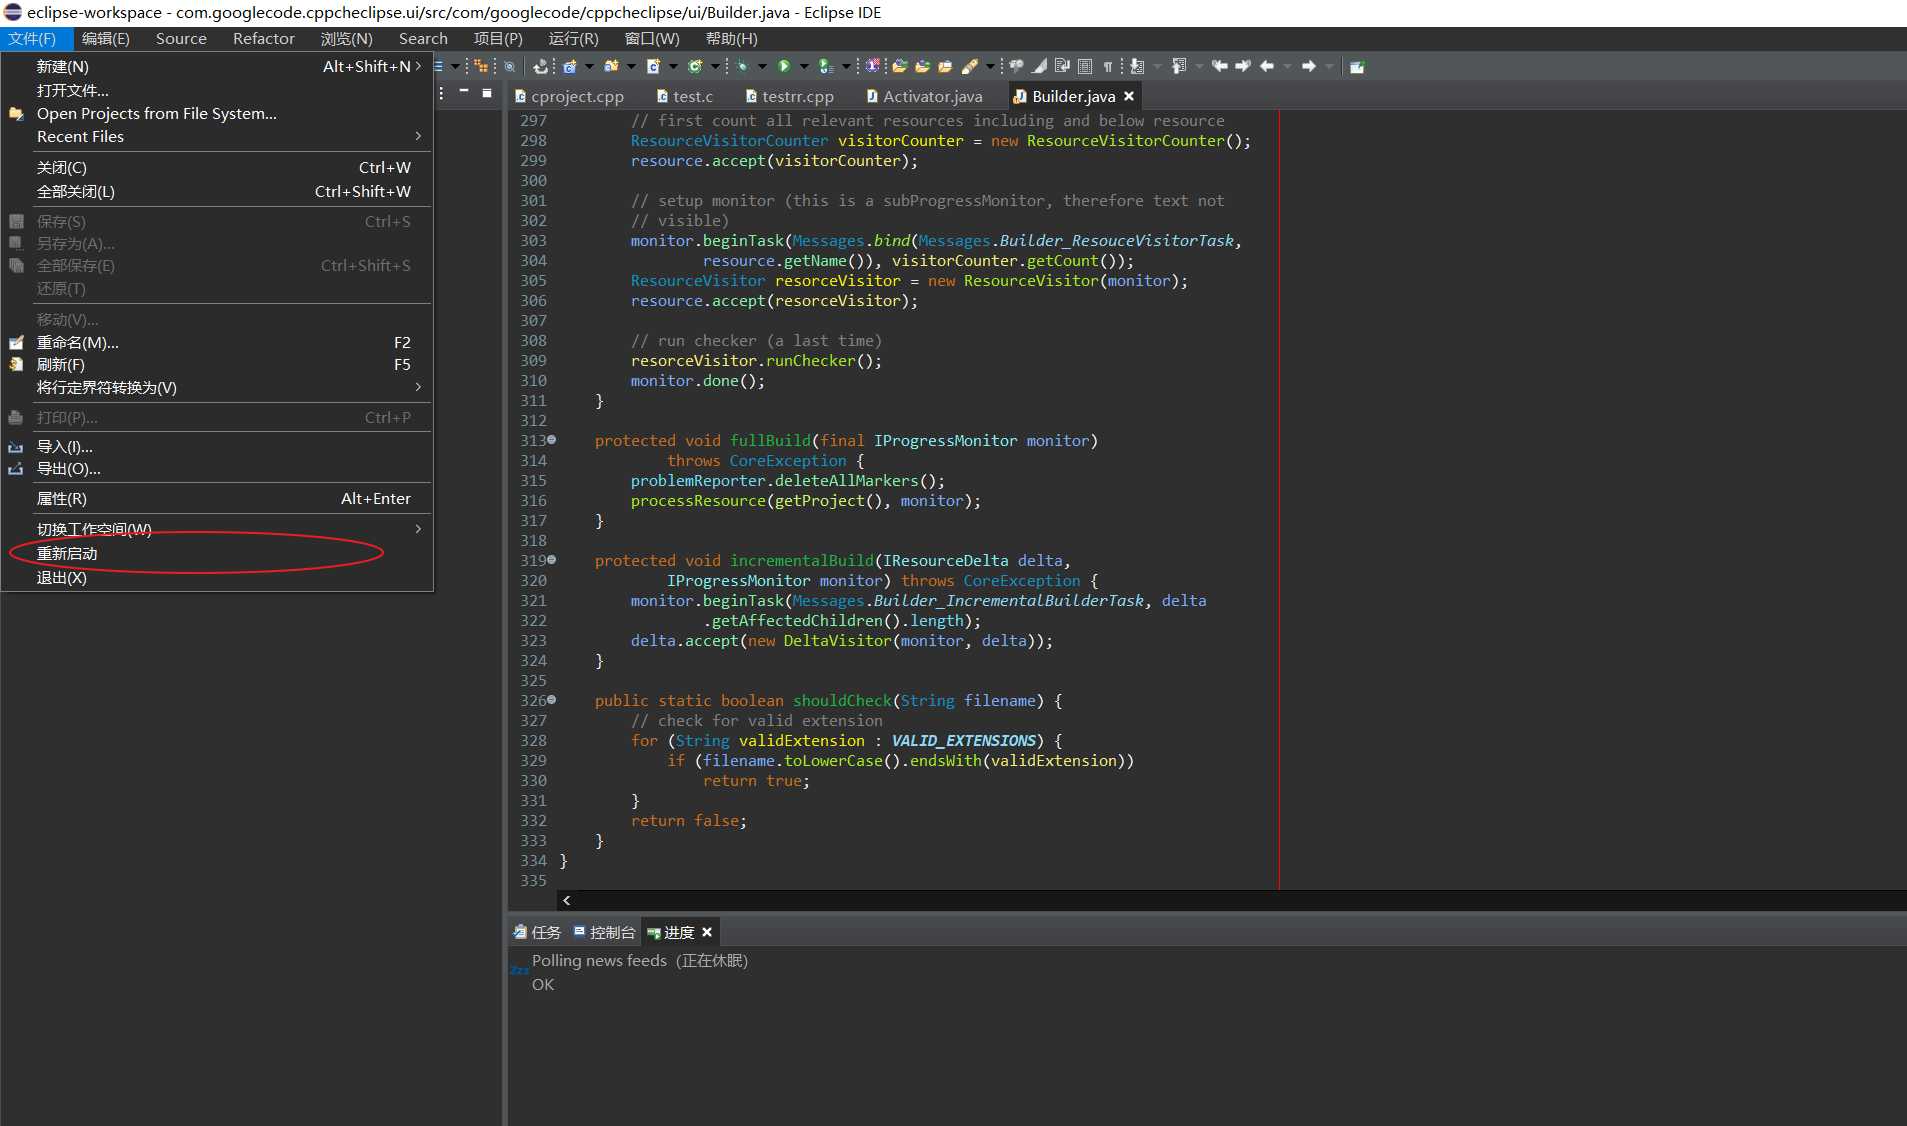The image size is (1907, 1126).
Task: Click editor horizontal scrollbar left arrow
Action: point(567,900)
